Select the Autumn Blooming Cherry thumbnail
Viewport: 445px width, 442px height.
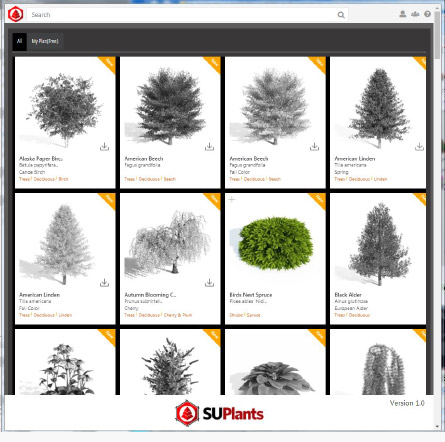pyautogui.click(x=170, y=243)
